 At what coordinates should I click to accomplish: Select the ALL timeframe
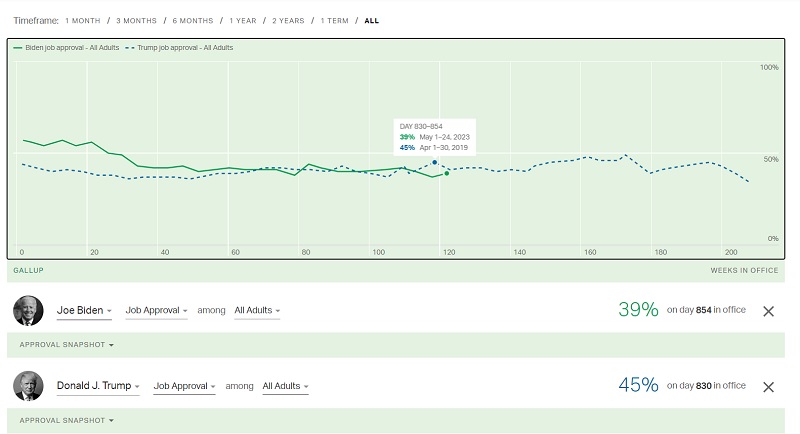[371, 21]
